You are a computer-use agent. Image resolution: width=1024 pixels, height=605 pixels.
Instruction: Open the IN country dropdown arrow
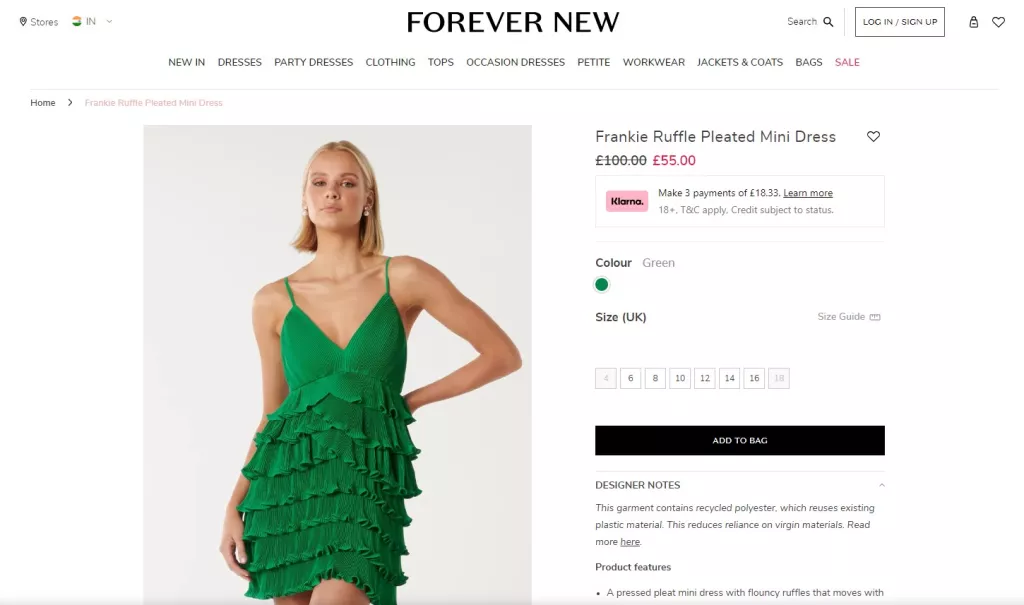[109, 22]
